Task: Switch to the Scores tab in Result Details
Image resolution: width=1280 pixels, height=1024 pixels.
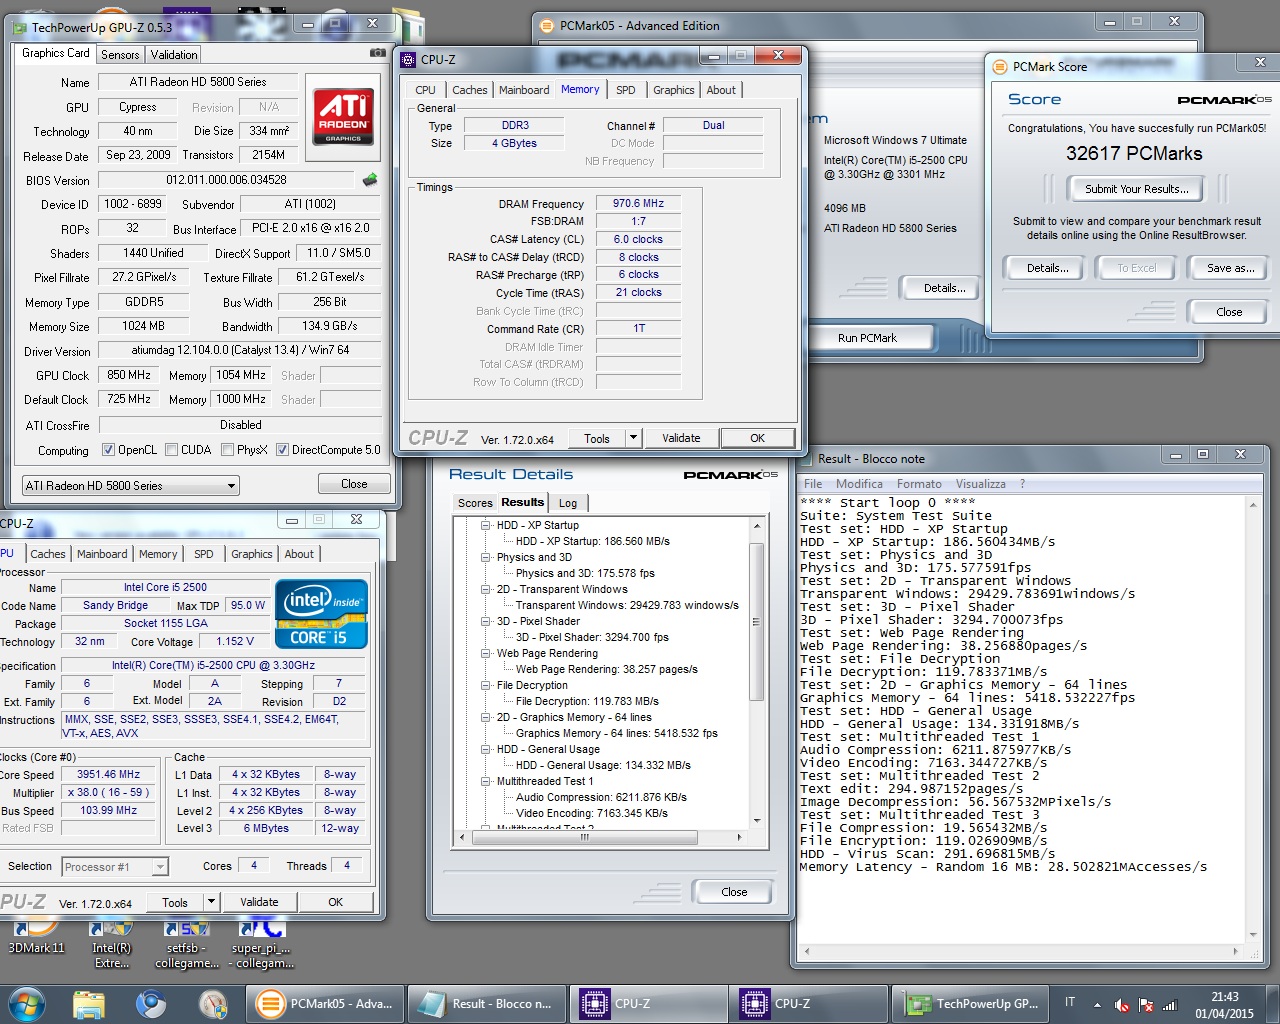Action: (475, 503)
